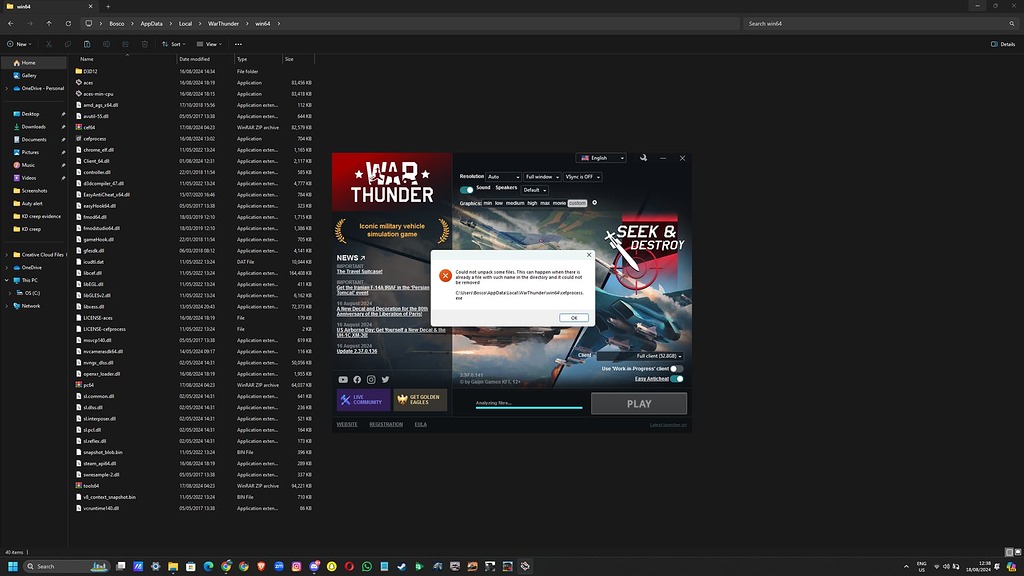1024x576 pixels.
Task: Open War Thunder's Facebook page icon
Action: point(357,379)
